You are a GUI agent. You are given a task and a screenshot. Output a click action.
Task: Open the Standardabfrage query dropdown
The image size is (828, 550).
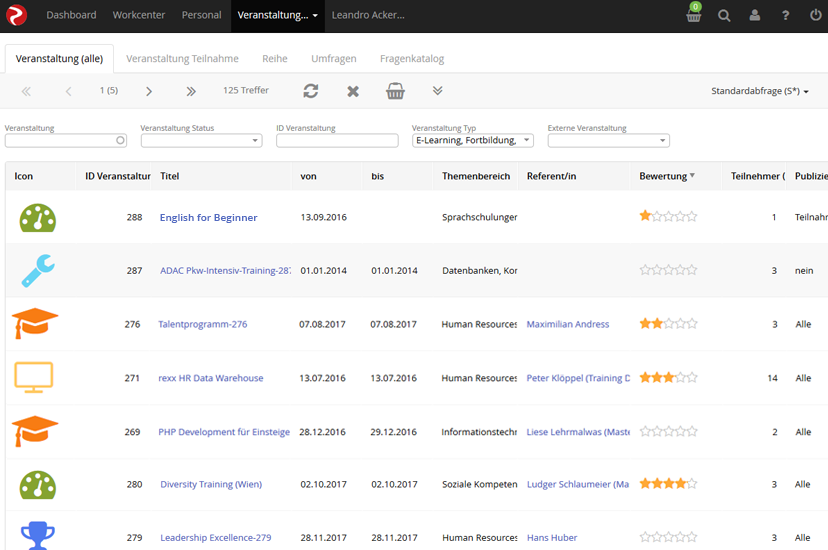coord(760,91)
